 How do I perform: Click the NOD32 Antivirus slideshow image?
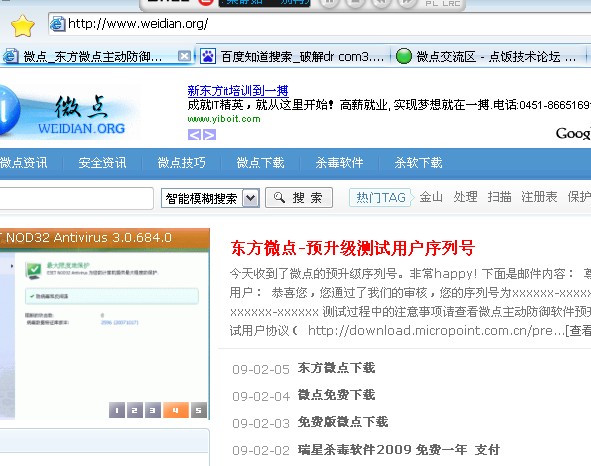point(104,324)
